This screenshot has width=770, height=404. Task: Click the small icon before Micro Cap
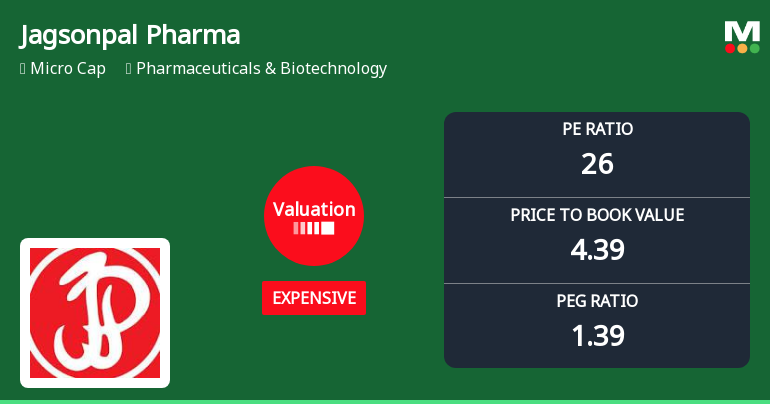[22, 69]
